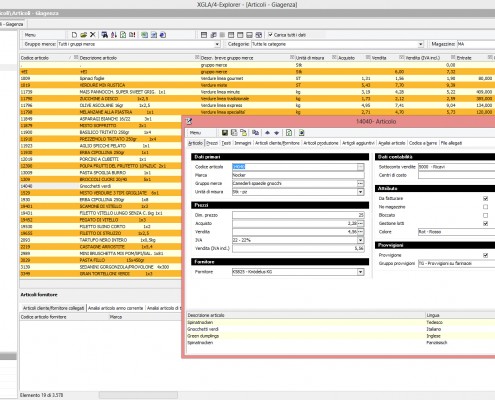
Task: Click the sort order icon in main toolbar
Action: click(114, 35)
